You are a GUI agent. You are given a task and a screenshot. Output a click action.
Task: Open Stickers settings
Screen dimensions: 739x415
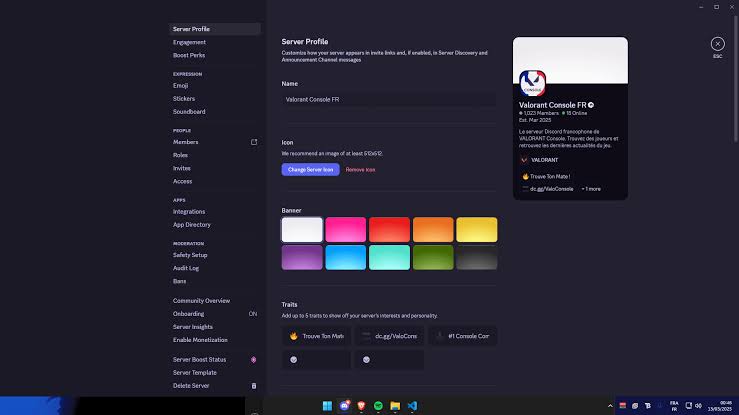pyautogui.click(x=215, y=98)
